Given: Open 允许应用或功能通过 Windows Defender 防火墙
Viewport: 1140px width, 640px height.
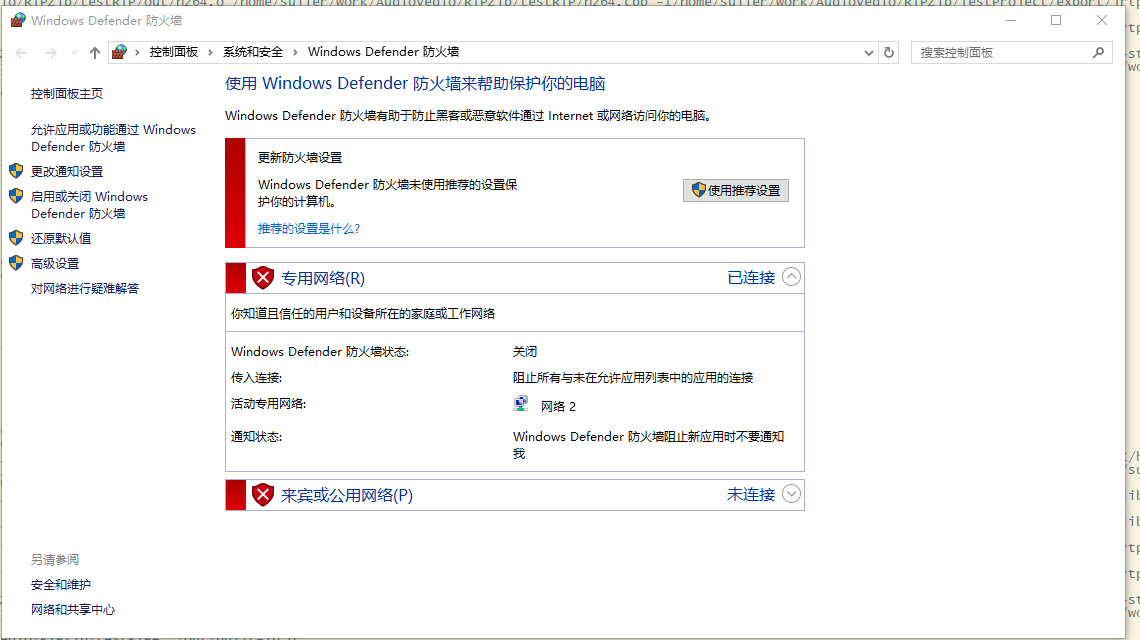Looking at the screenshot, I should pos(113,138).
